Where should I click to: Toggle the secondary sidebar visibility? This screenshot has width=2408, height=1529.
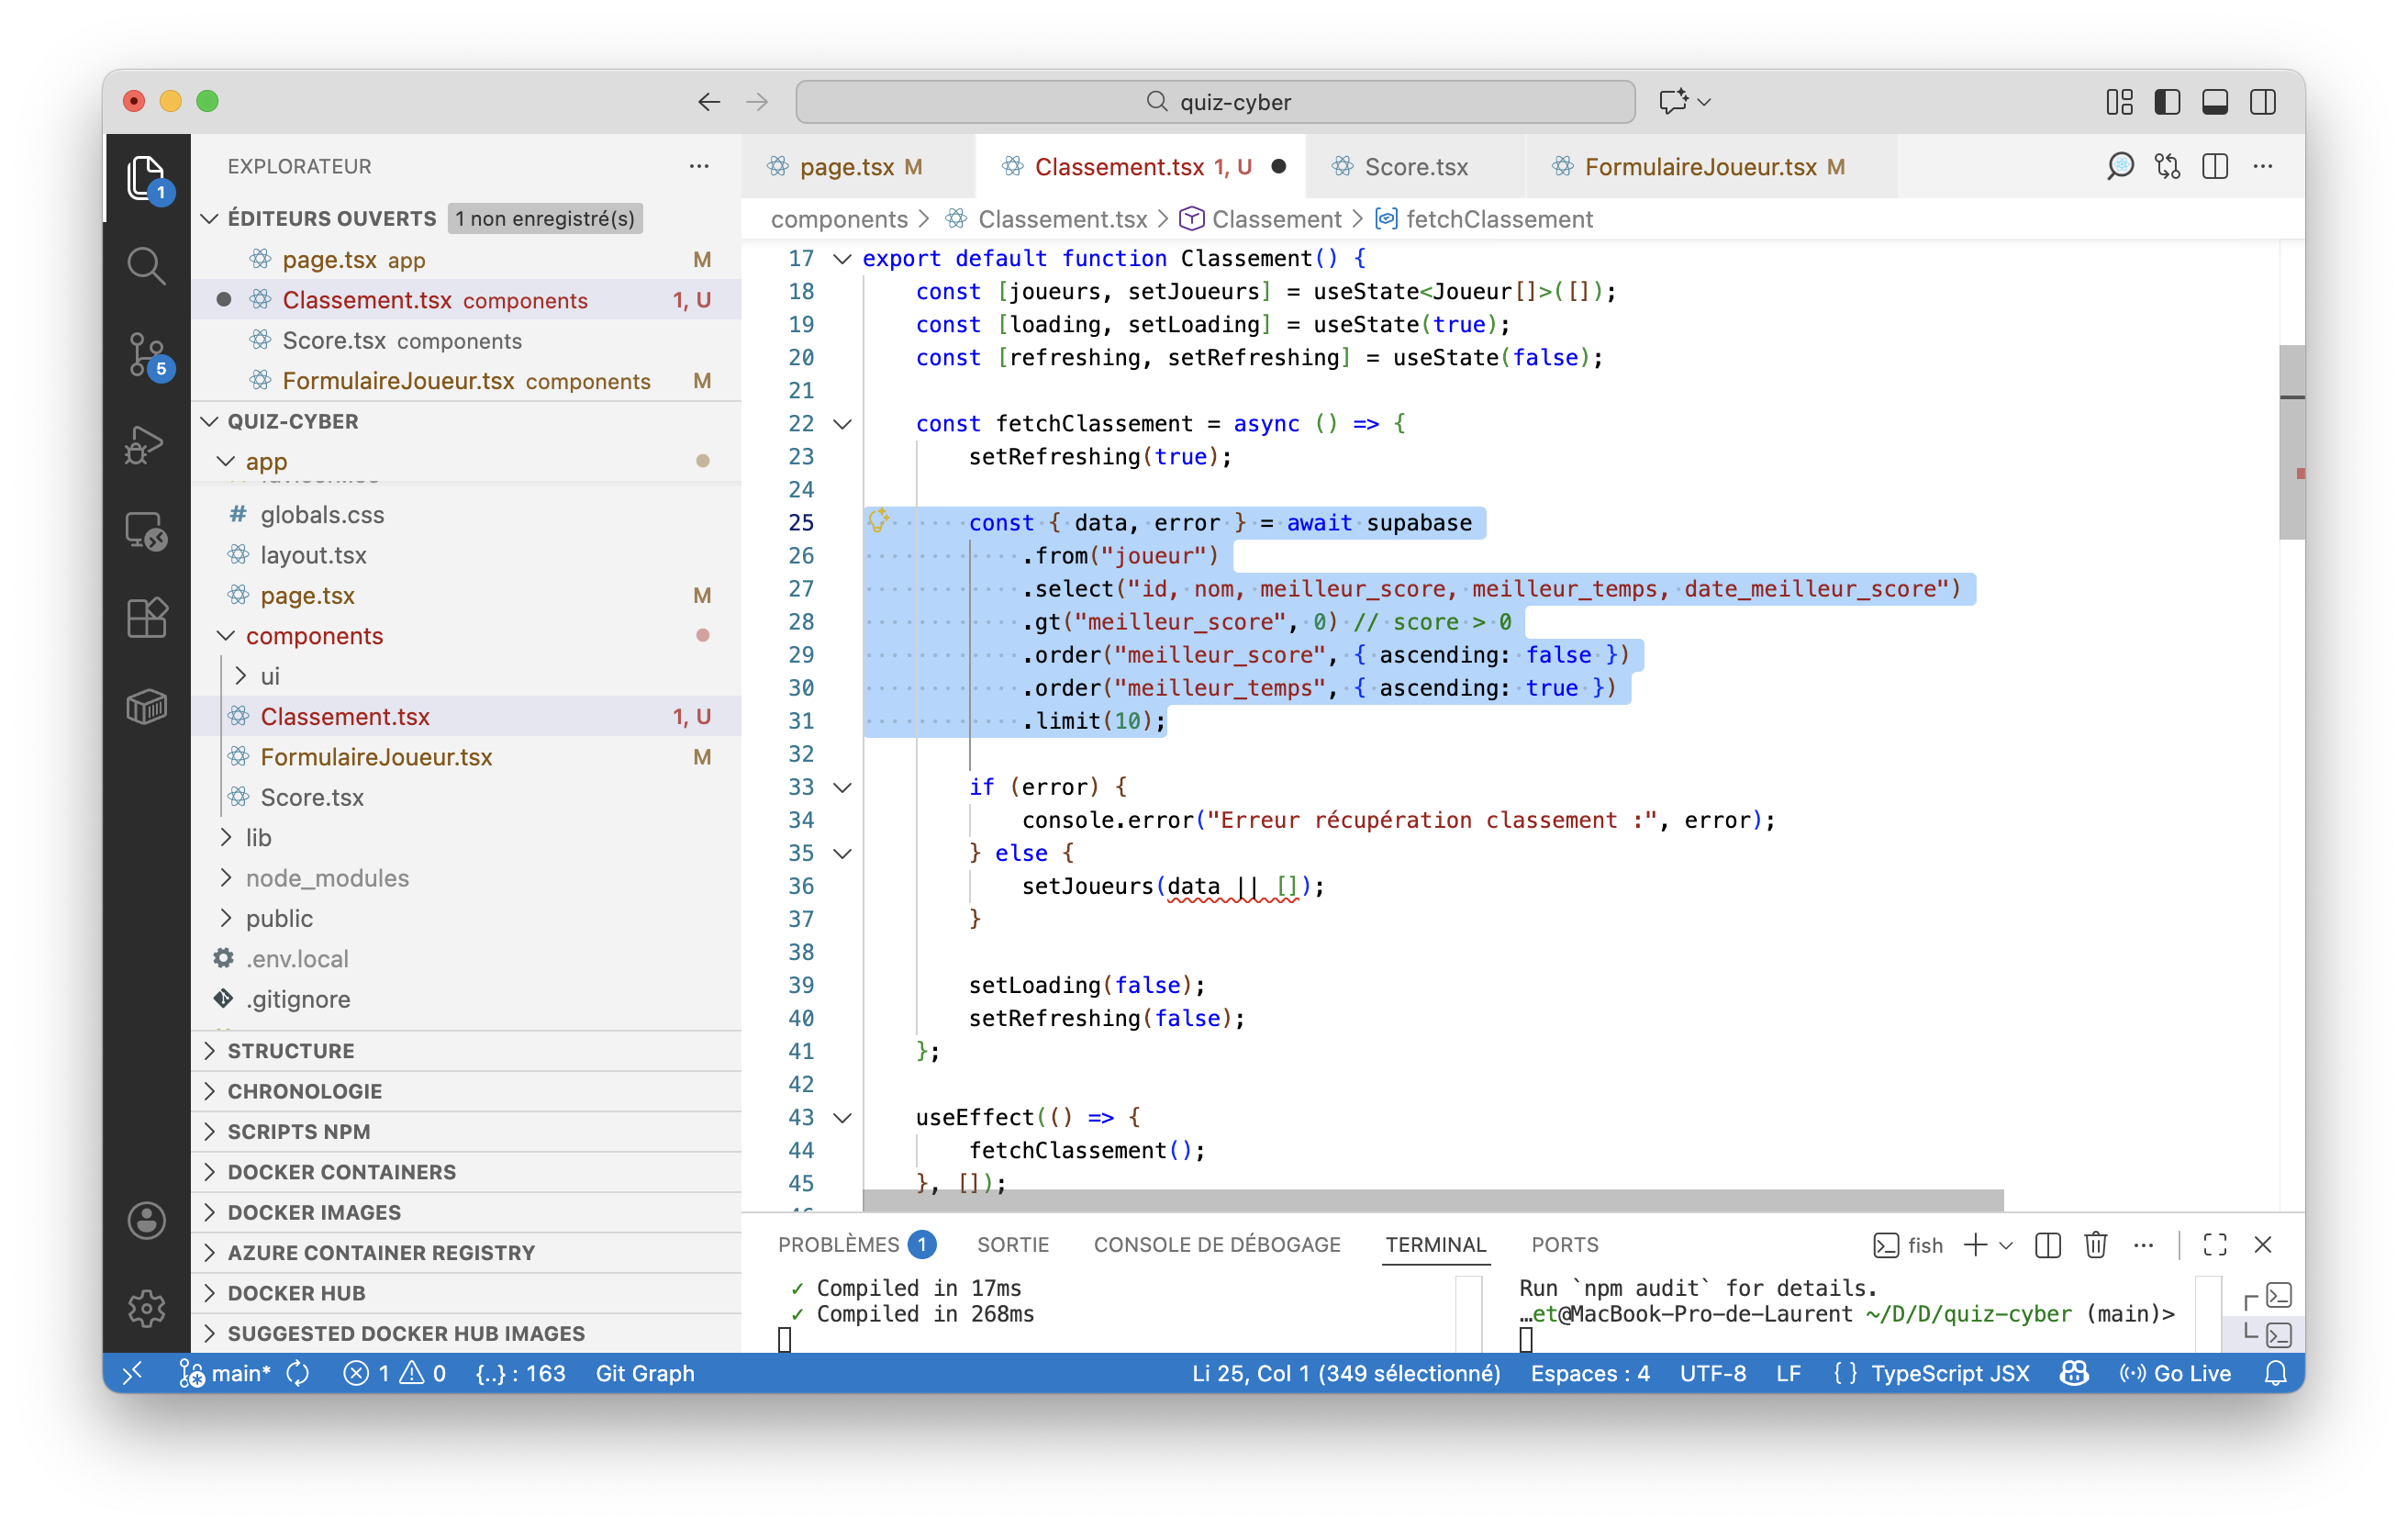2263,102
